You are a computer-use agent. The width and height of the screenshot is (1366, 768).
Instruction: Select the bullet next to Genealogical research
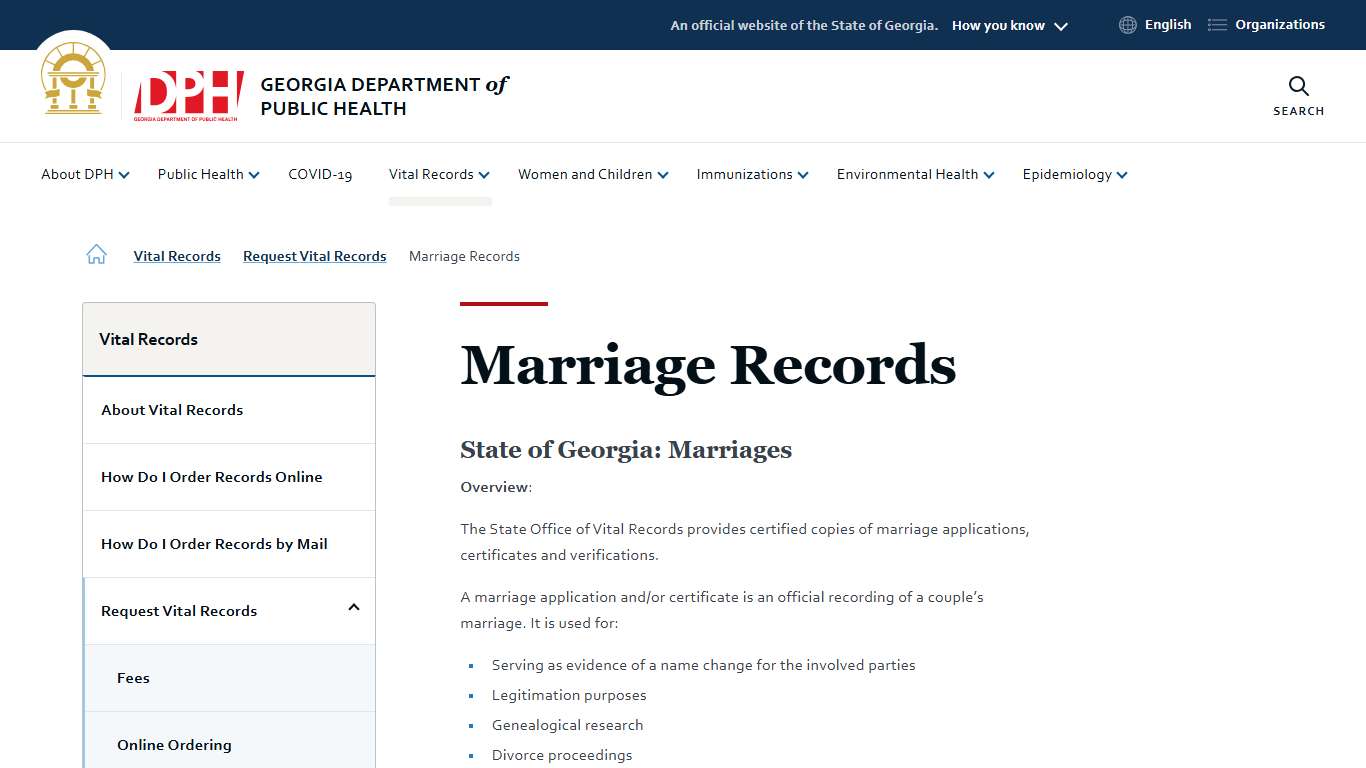coord(472,726)
